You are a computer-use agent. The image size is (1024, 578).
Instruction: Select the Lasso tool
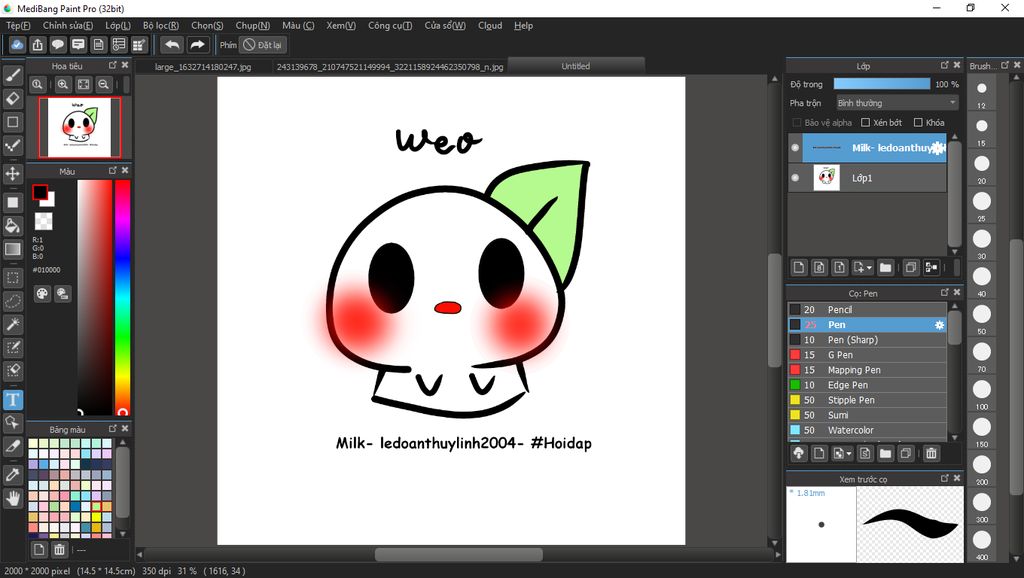pyautogui.click(x=13, y=302)
